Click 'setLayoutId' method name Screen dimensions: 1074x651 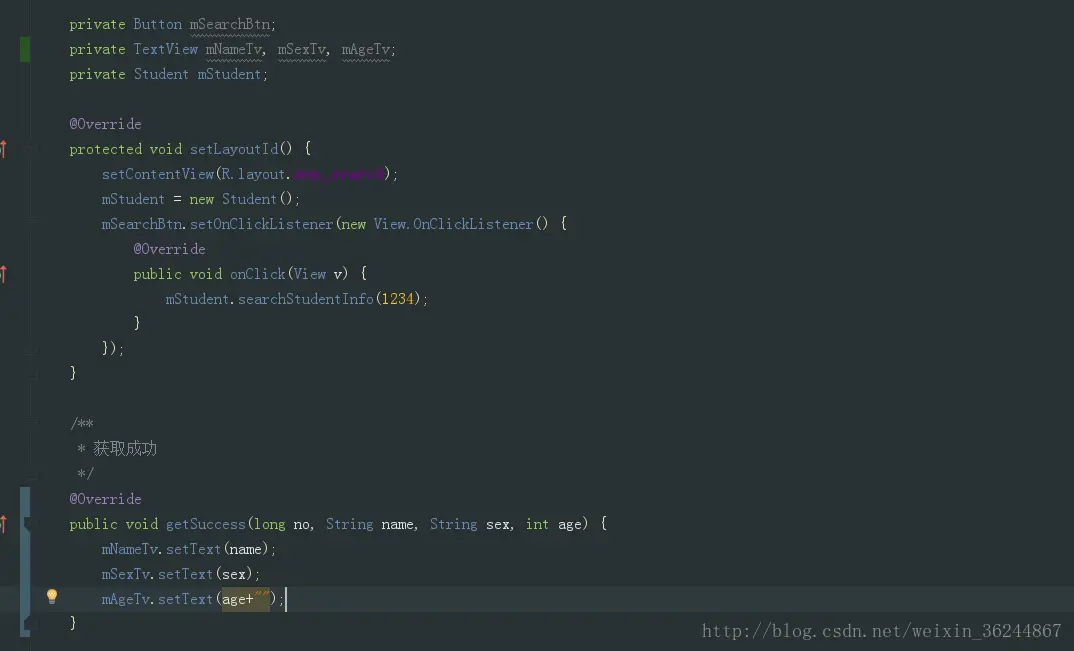pyautogui.click(x=234, y=149)
